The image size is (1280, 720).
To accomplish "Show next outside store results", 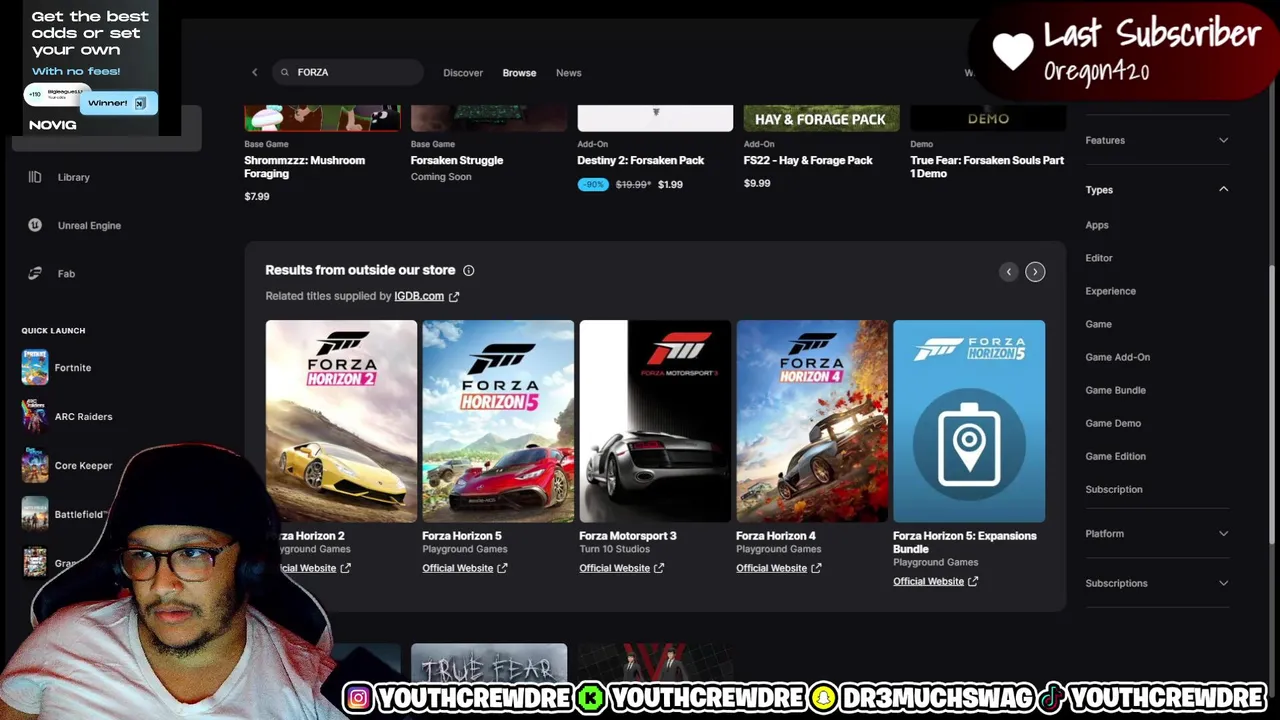I will pyautogui.click(x=1035, y=272).
